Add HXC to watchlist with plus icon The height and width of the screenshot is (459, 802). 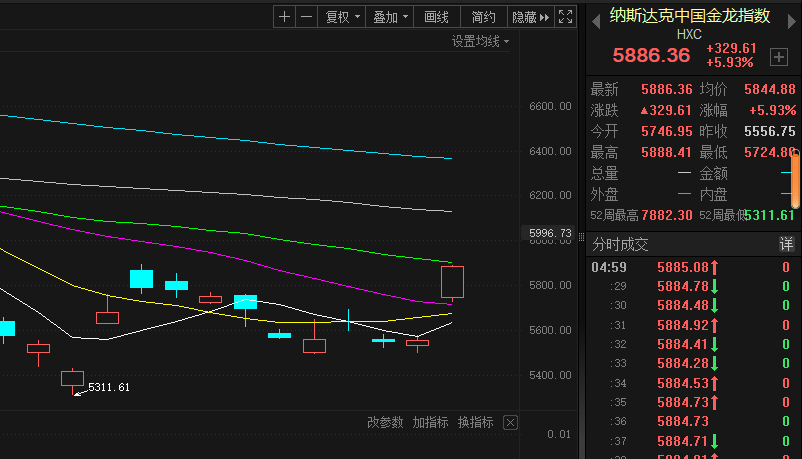[x=778, y=57]
